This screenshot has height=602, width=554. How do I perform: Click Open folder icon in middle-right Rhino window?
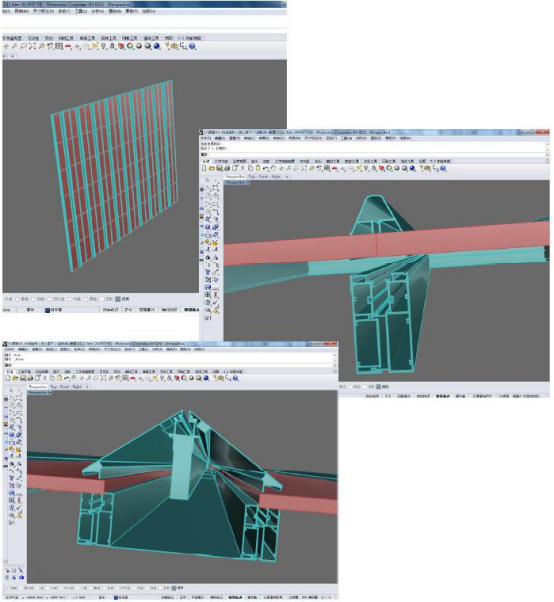click(x=212, y=168)
